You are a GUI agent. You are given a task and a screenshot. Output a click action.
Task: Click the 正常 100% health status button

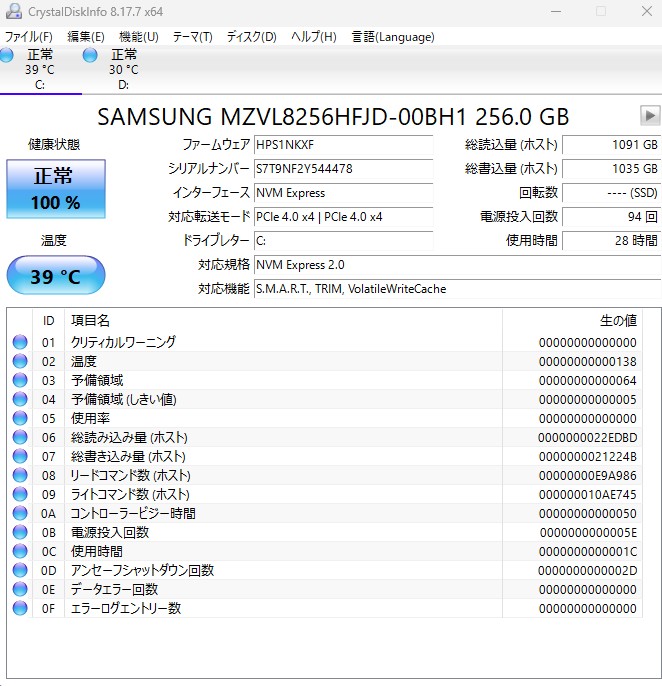click(56, 189)
